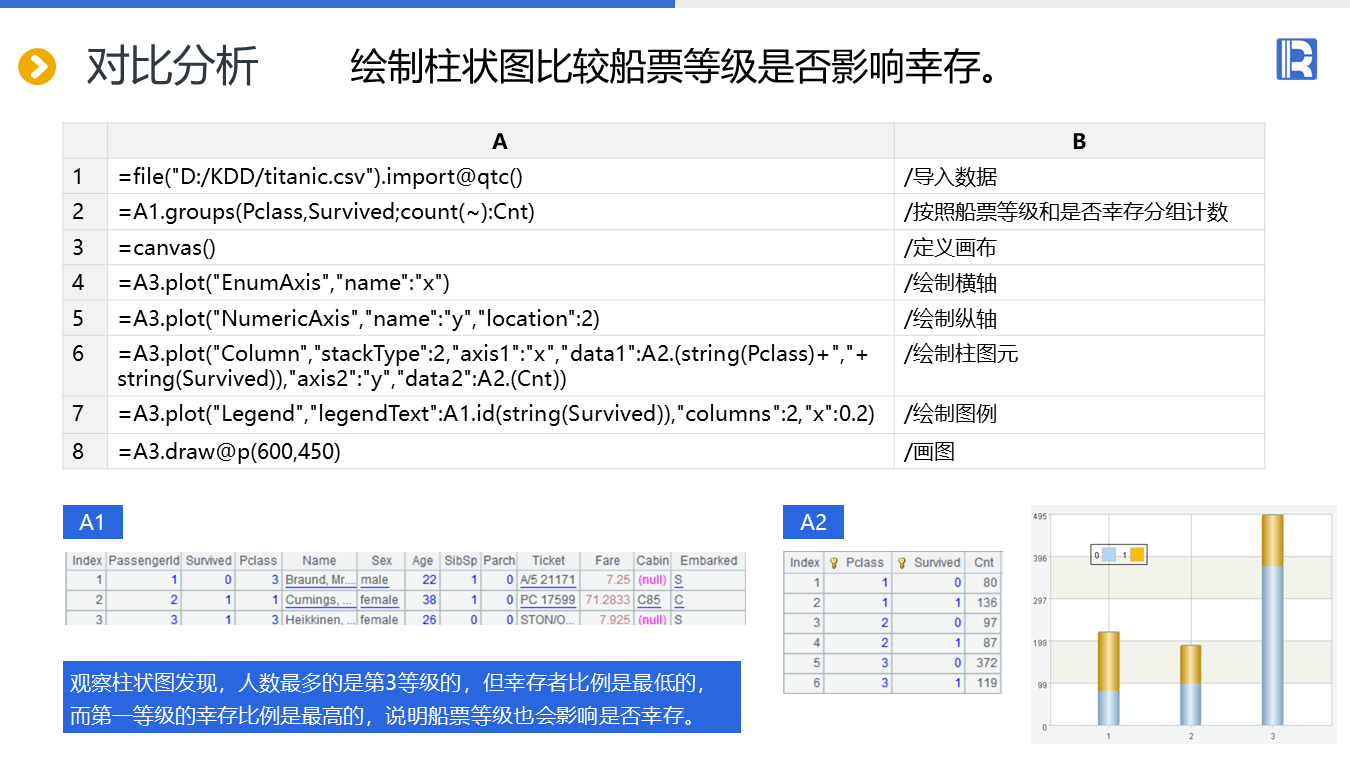Click the Fare column header
Image resolution: width=1350 pixels, height=759 pixels.
pos(607,561)
